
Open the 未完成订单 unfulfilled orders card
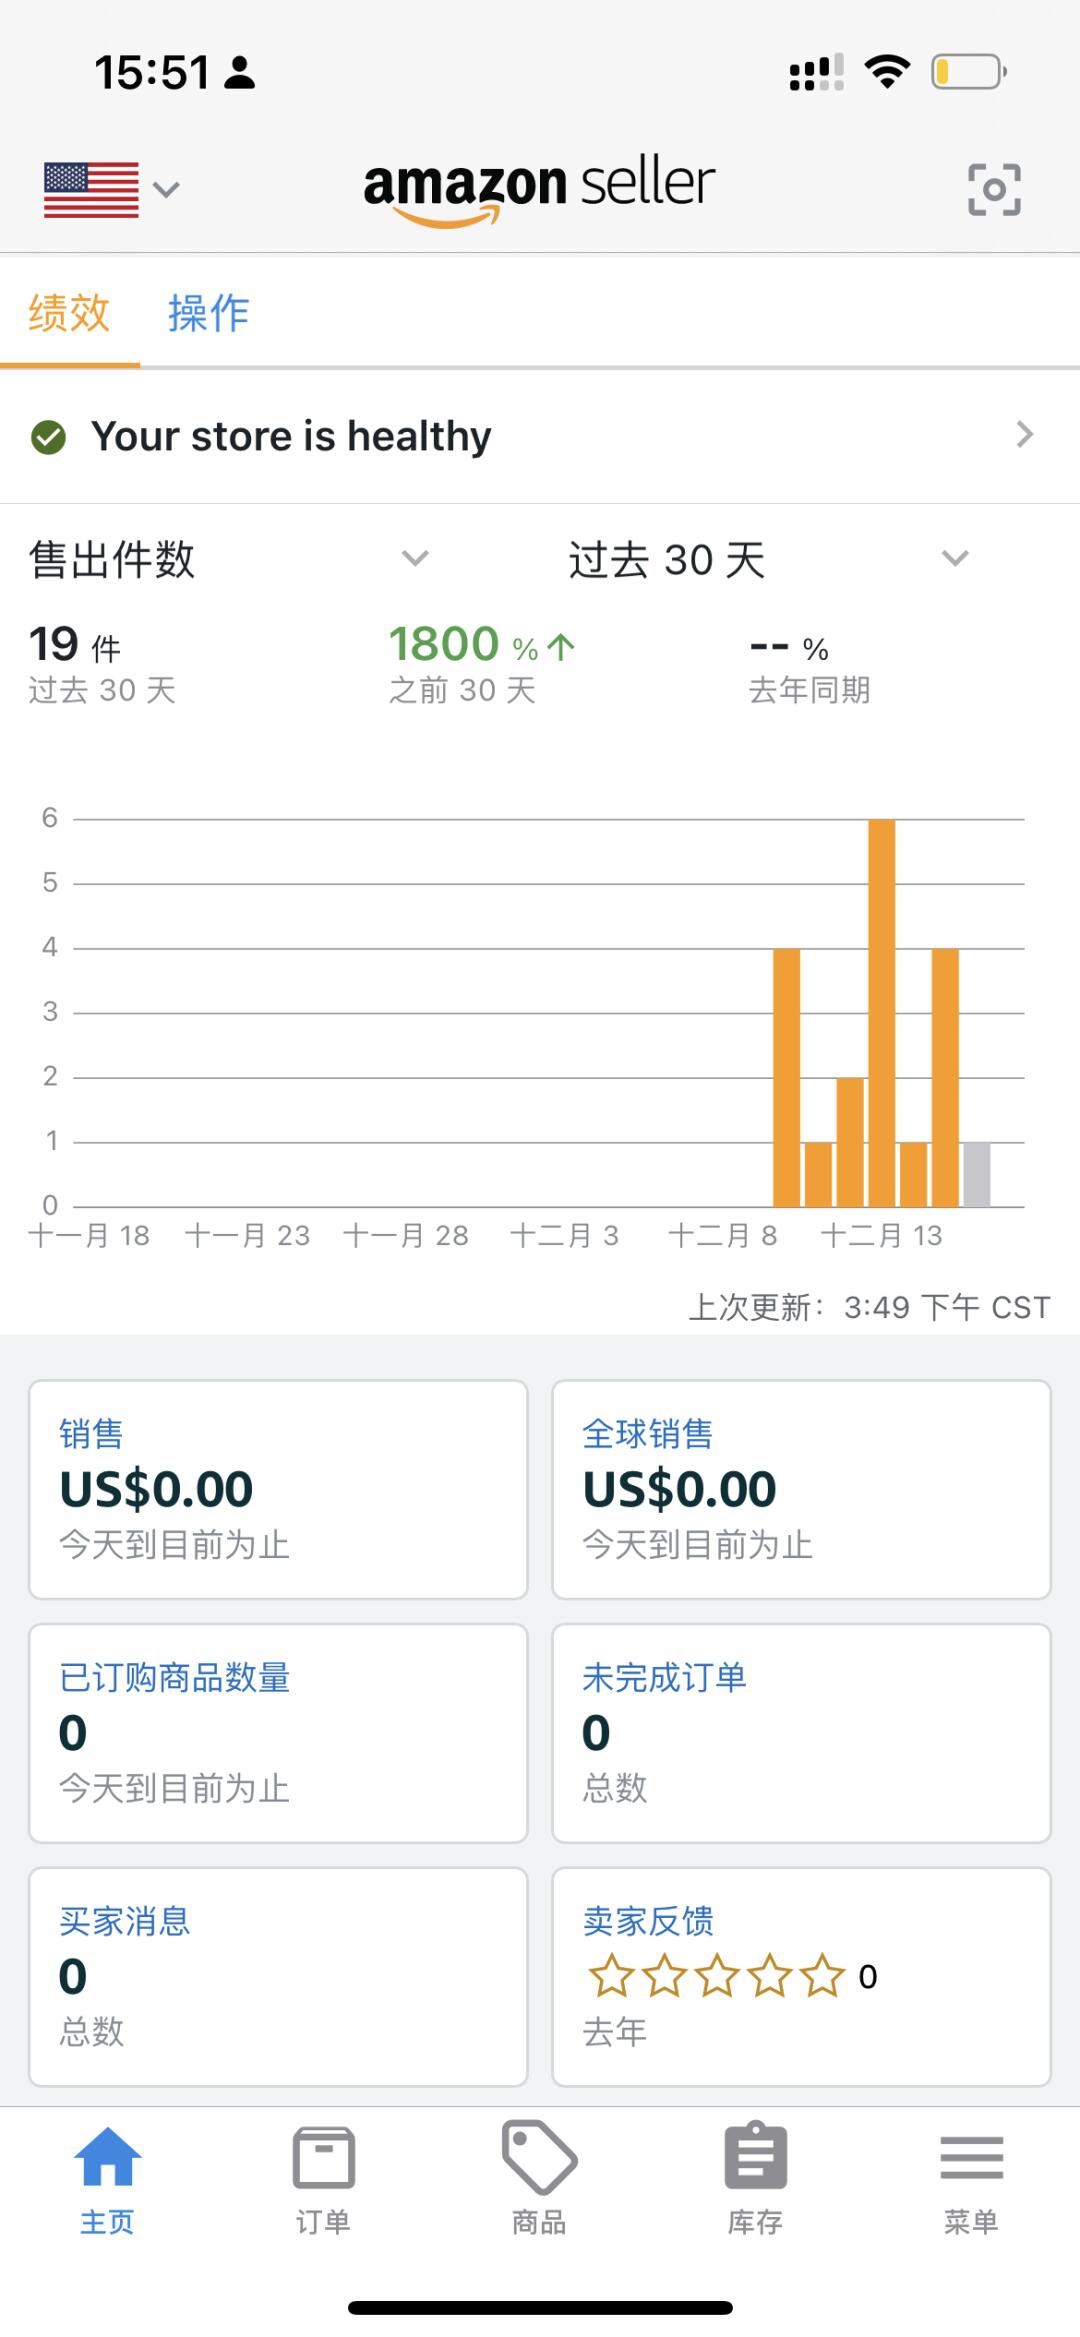click(801, 1732)
